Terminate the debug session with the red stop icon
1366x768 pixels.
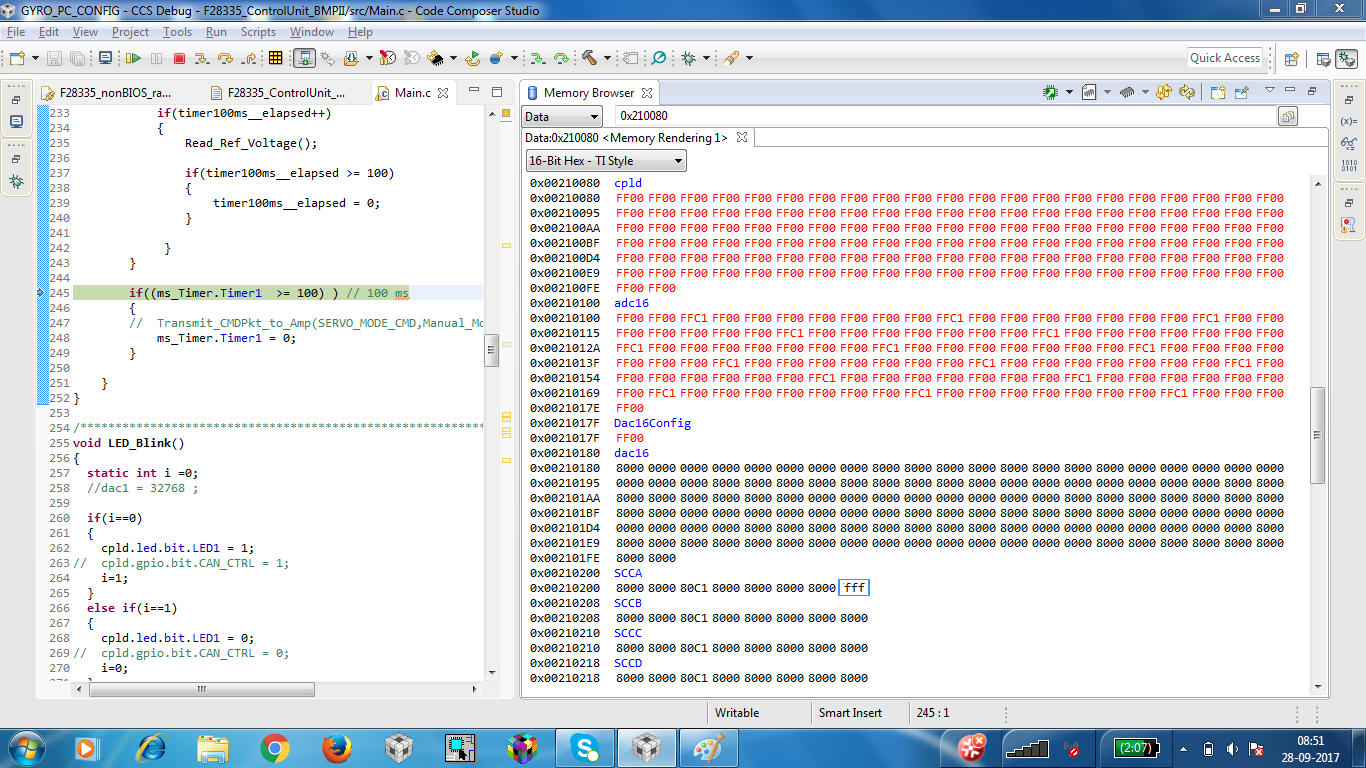[x=180, y=58]
